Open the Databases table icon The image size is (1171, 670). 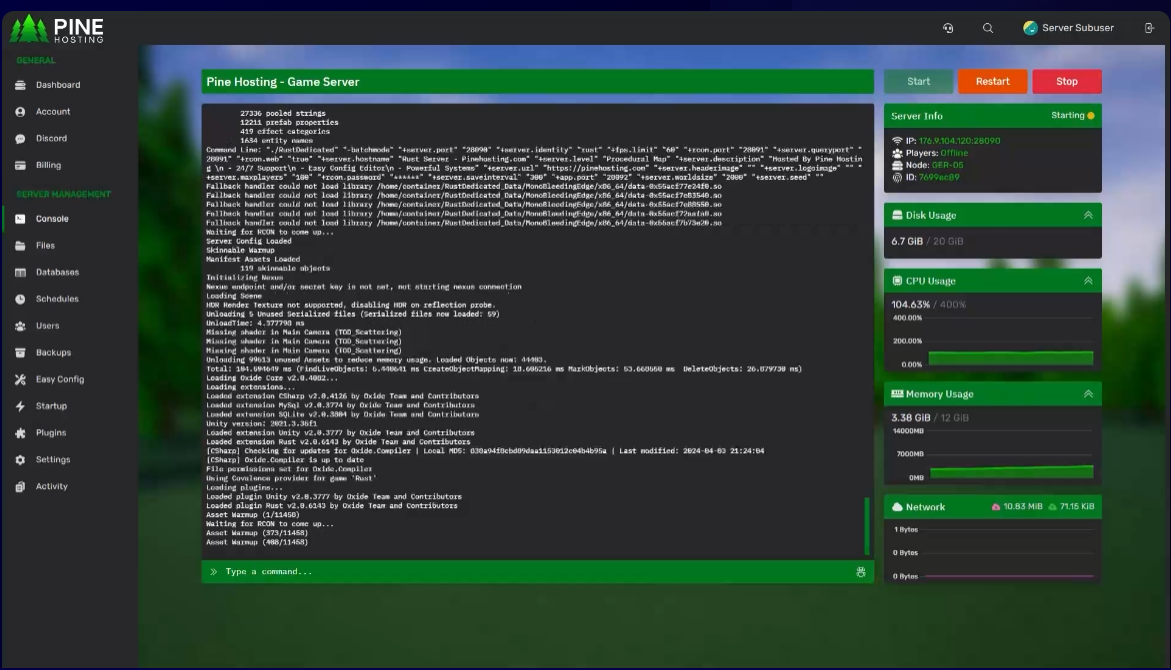20,273
